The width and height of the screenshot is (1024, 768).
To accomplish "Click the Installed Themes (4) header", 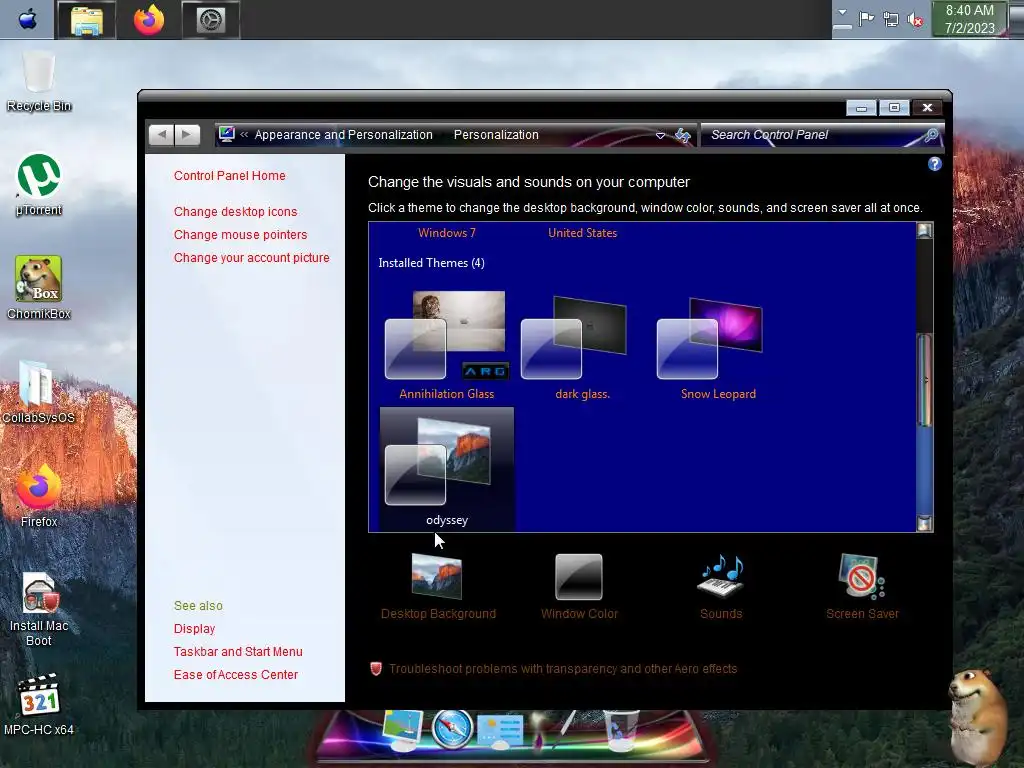I will (431, 263).
